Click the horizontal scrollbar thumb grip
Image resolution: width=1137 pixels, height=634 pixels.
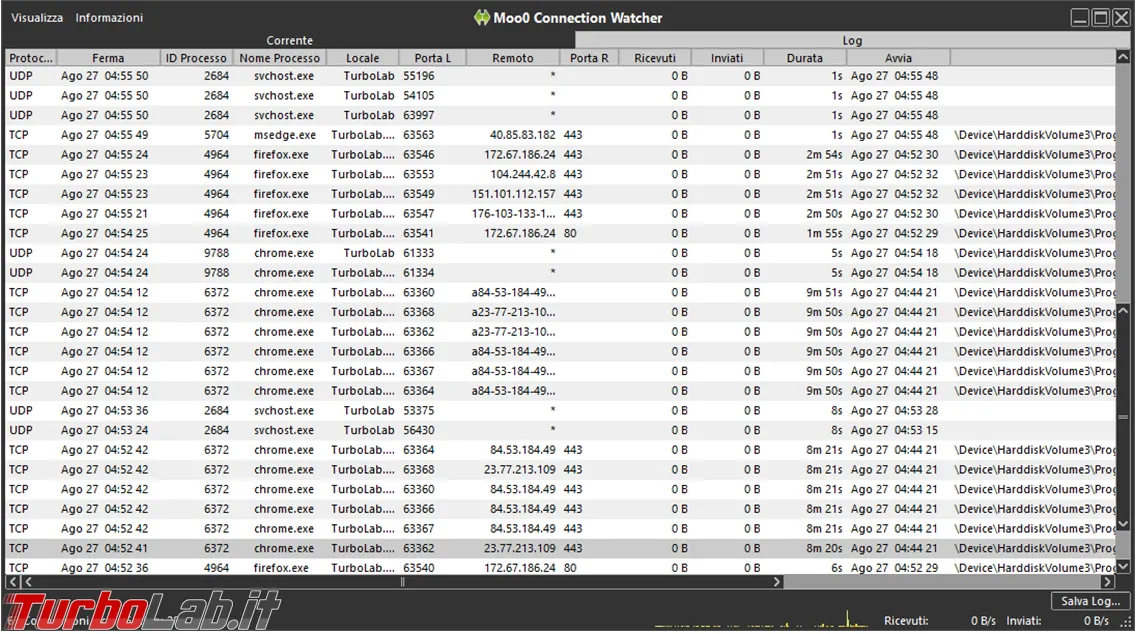click(x=402, y=582)
